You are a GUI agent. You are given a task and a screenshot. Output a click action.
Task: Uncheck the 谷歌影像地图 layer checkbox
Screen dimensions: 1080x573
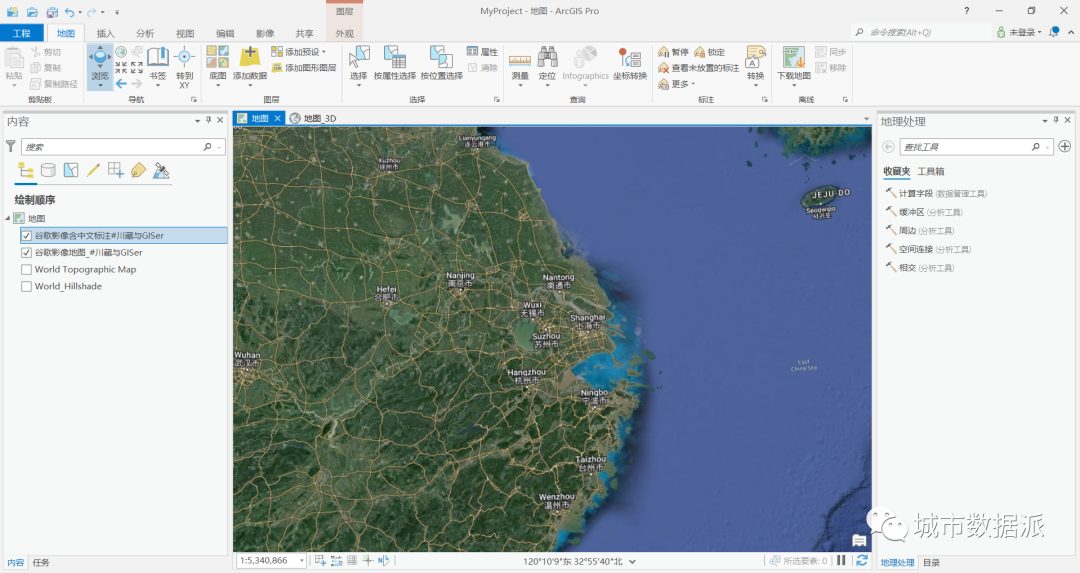point(26,252)
